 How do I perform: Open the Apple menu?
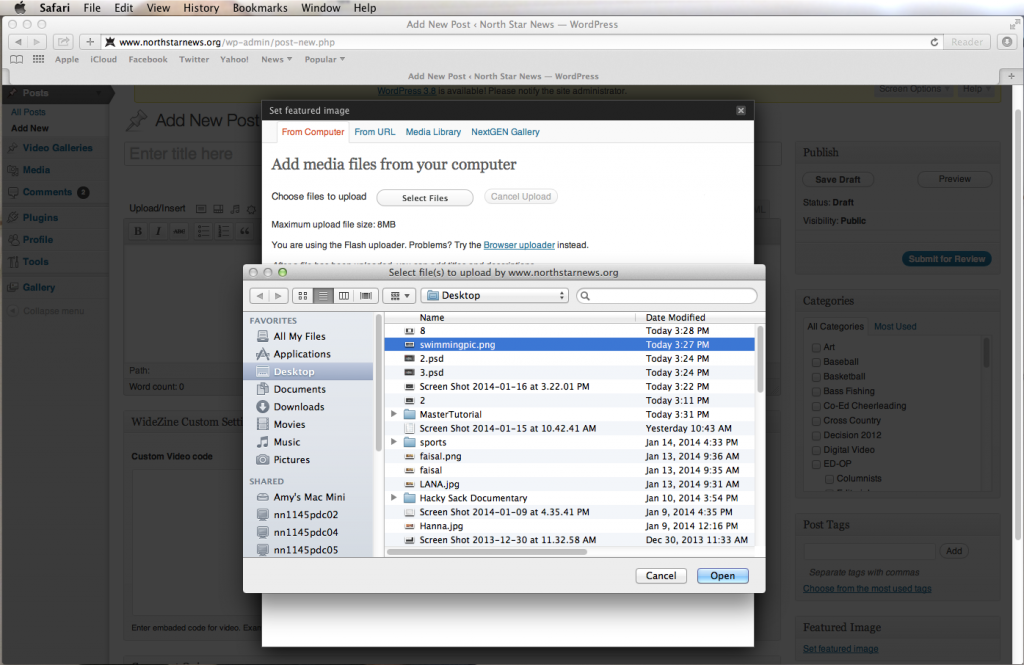pyautogui.click(x=20, y=8)
